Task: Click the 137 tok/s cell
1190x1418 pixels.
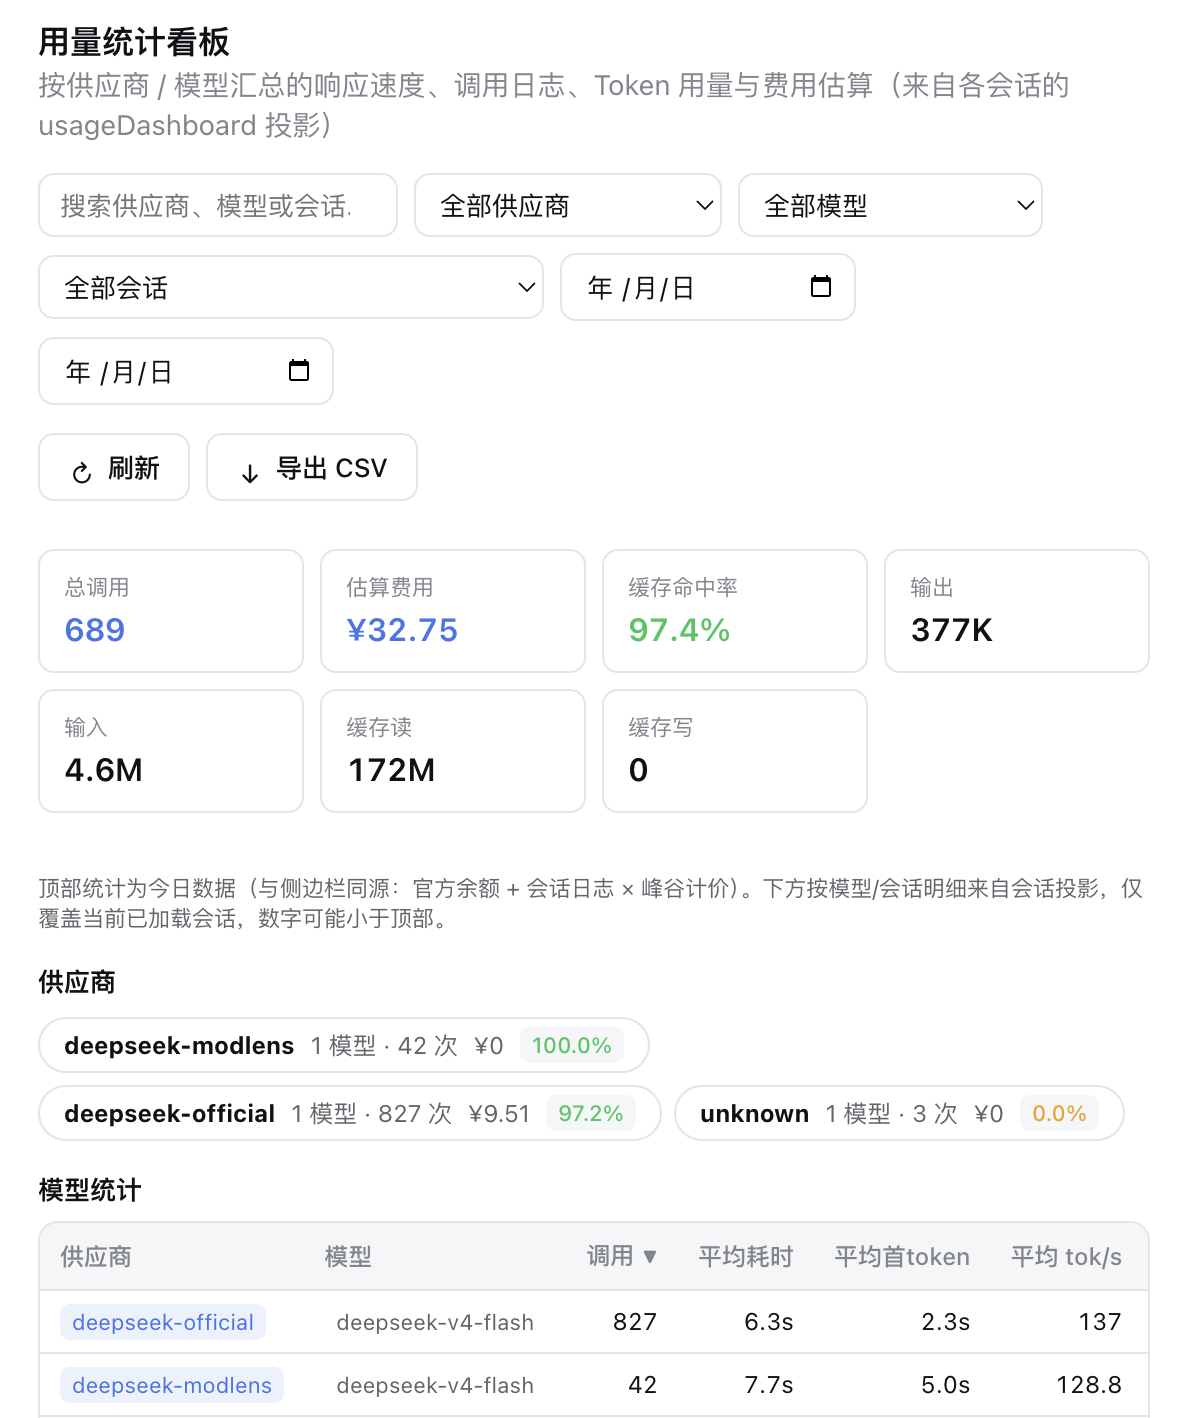Action: (x=1100, y=1322)
